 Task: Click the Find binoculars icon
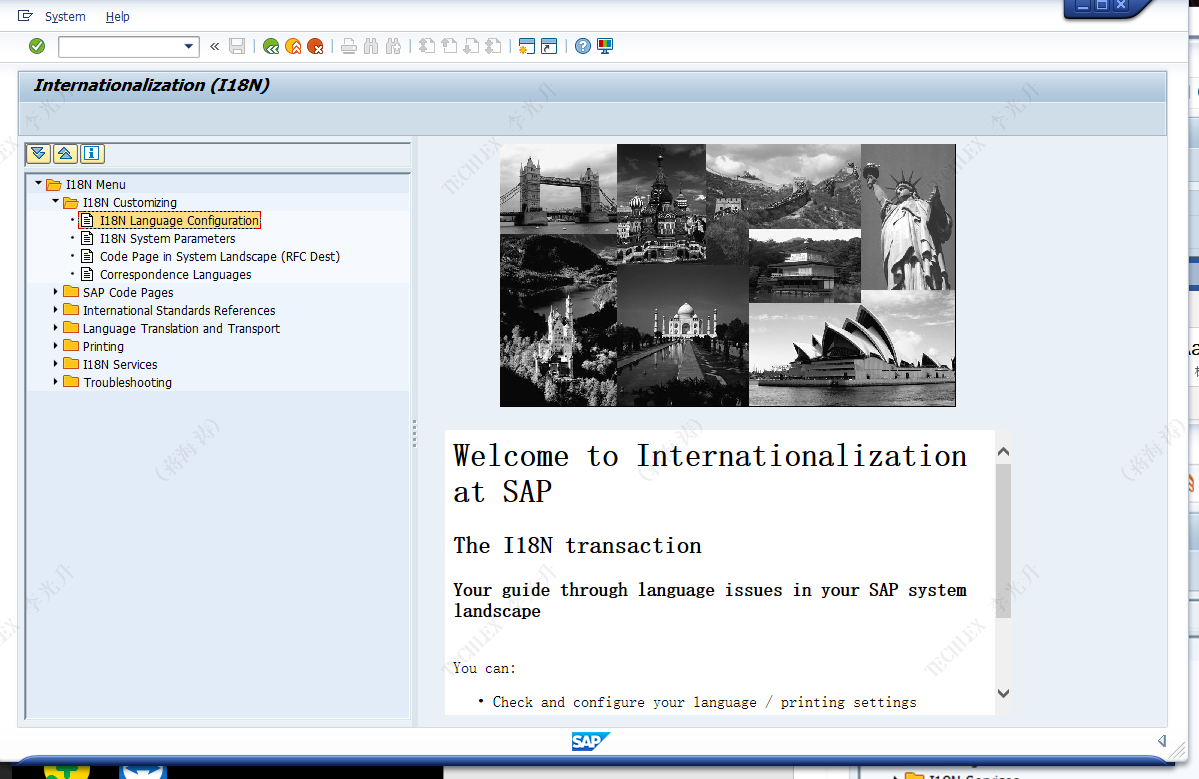371,47
